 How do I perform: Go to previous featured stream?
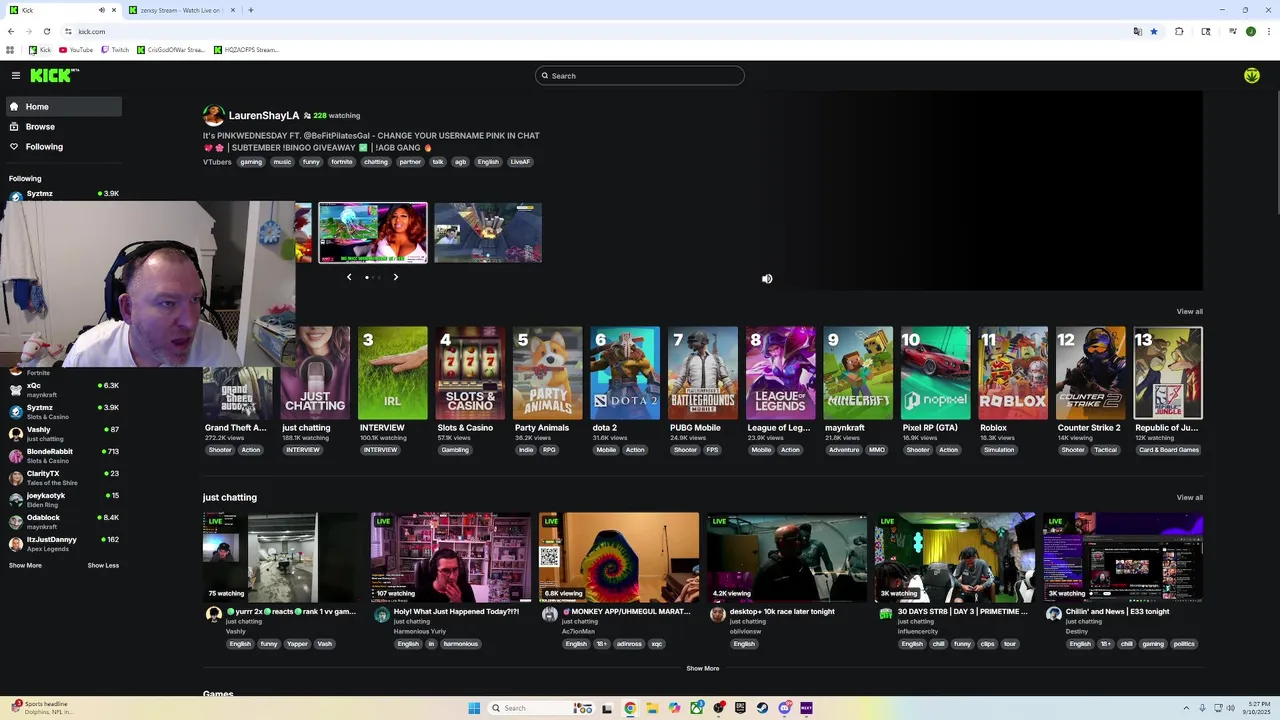click(x=349, y=277)
